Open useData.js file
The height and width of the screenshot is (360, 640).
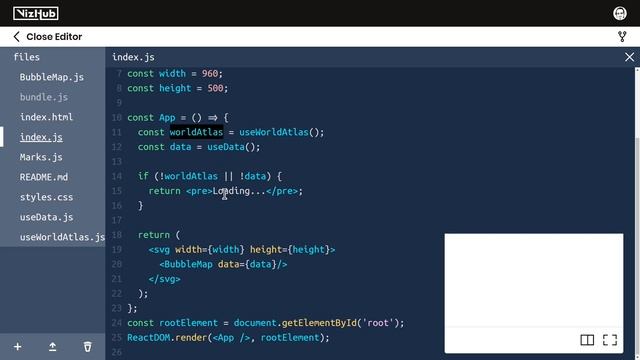click(46, 217)
